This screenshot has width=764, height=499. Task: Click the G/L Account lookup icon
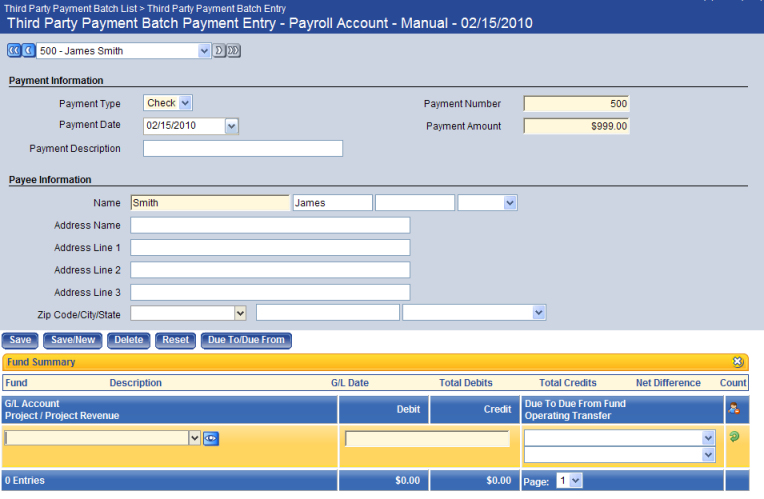click(x=211, y=438)
